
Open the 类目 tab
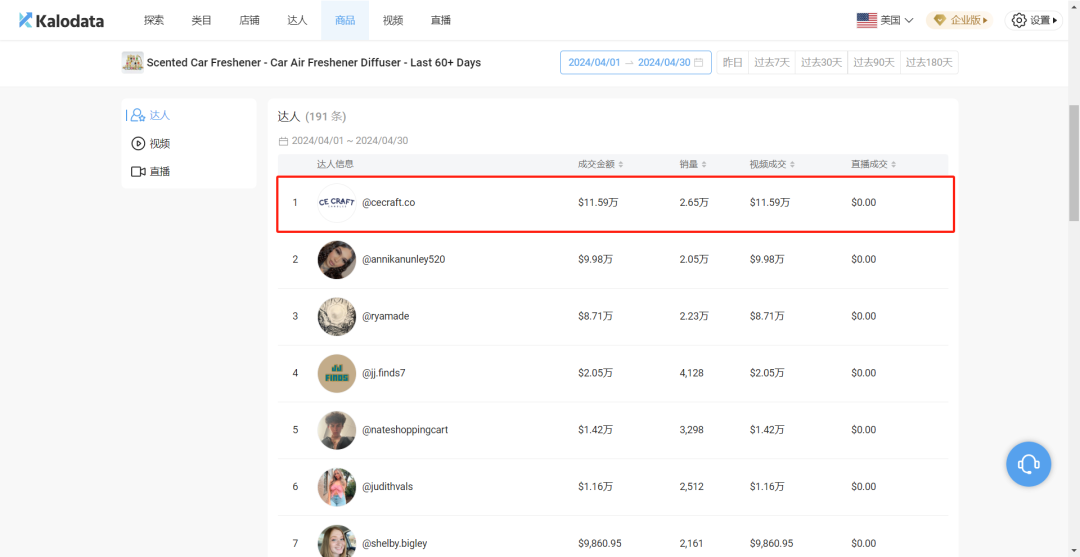pos(201,21)
